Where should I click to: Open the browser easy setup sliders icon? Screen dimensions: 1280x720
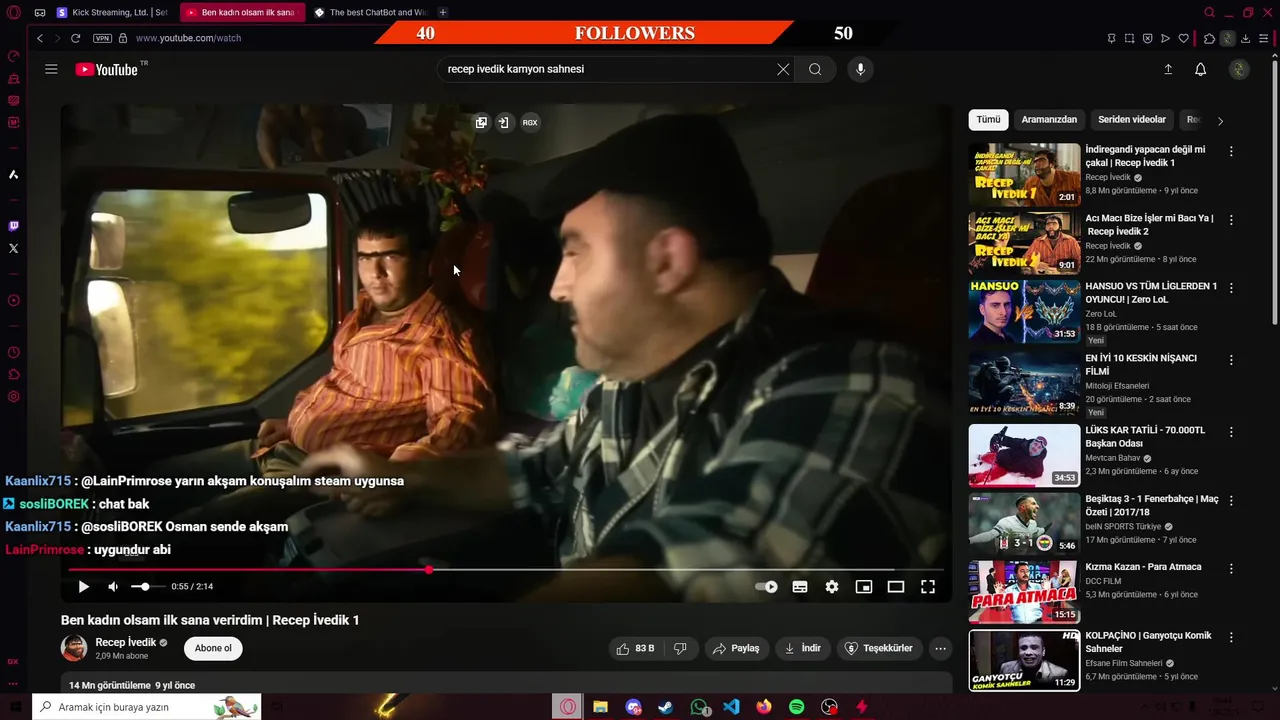pyautogui.click(x=1263, y=38)
